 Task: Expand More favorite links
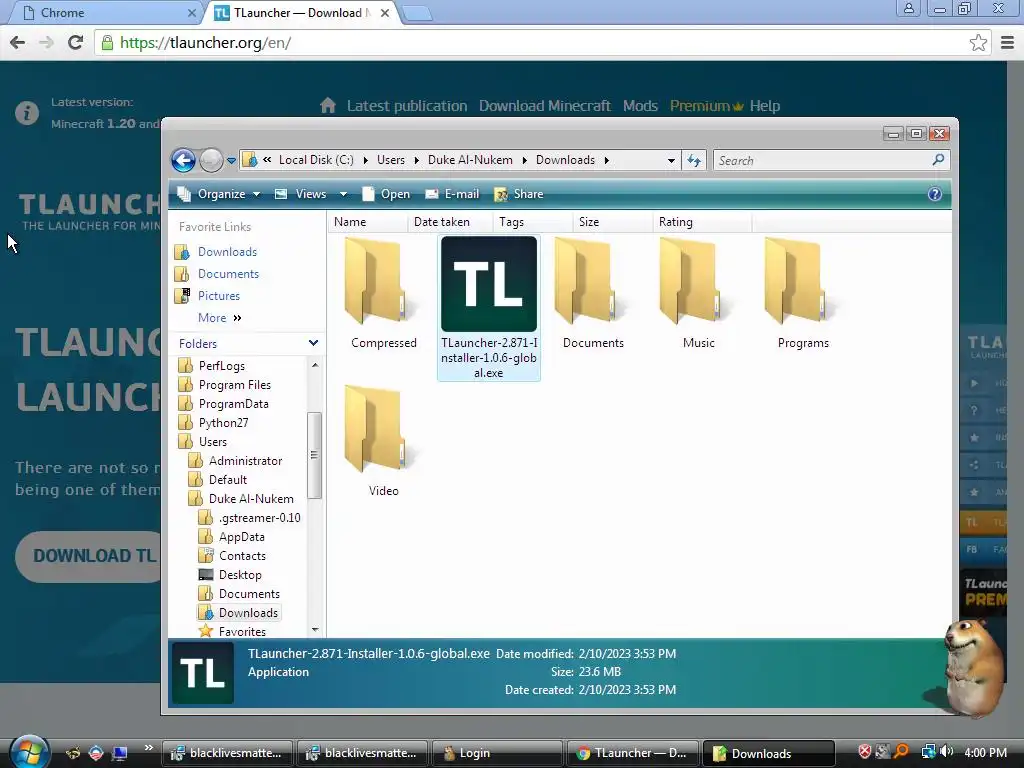click(x=219, y=318)
